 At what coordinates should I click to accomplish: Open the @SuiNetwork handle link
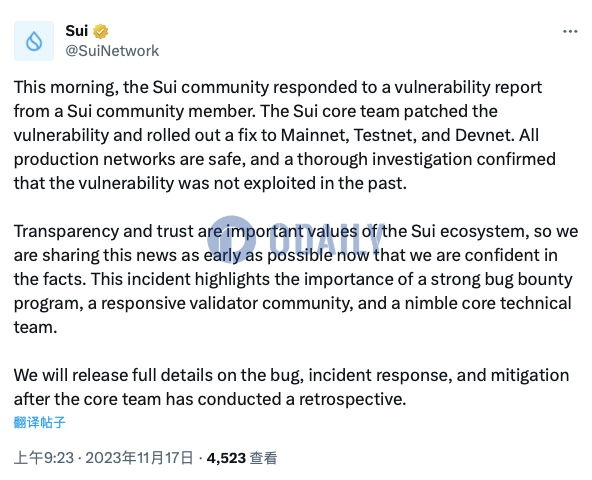112,51
